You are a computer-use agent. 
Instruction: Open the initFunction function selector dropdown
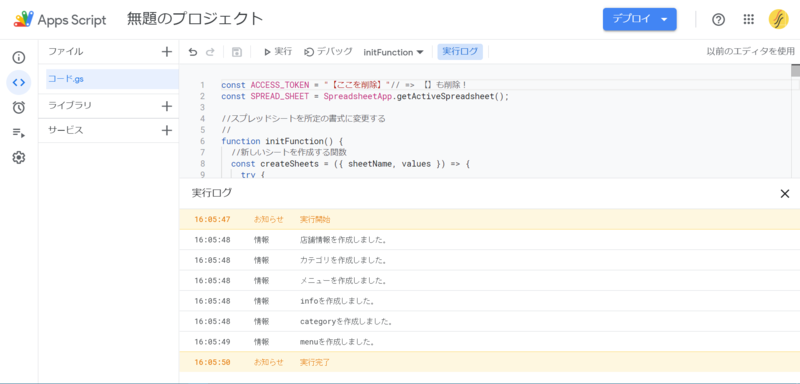tap(393, 52)
